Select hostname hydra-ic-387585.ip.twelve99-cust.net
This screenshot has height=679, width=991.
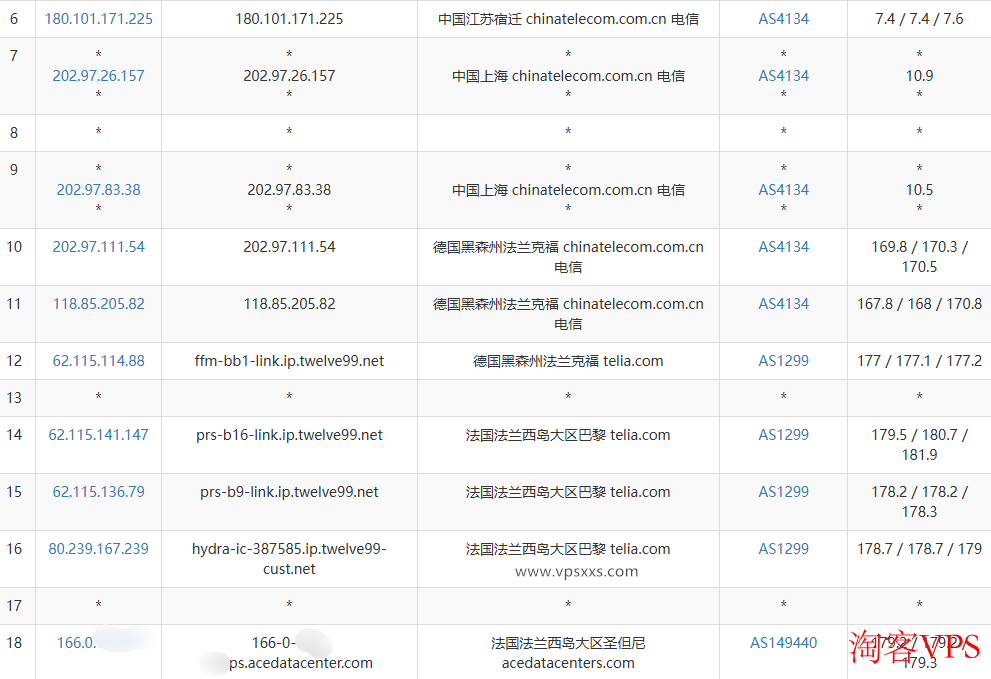pyautogui.click(x=289, y=559)
